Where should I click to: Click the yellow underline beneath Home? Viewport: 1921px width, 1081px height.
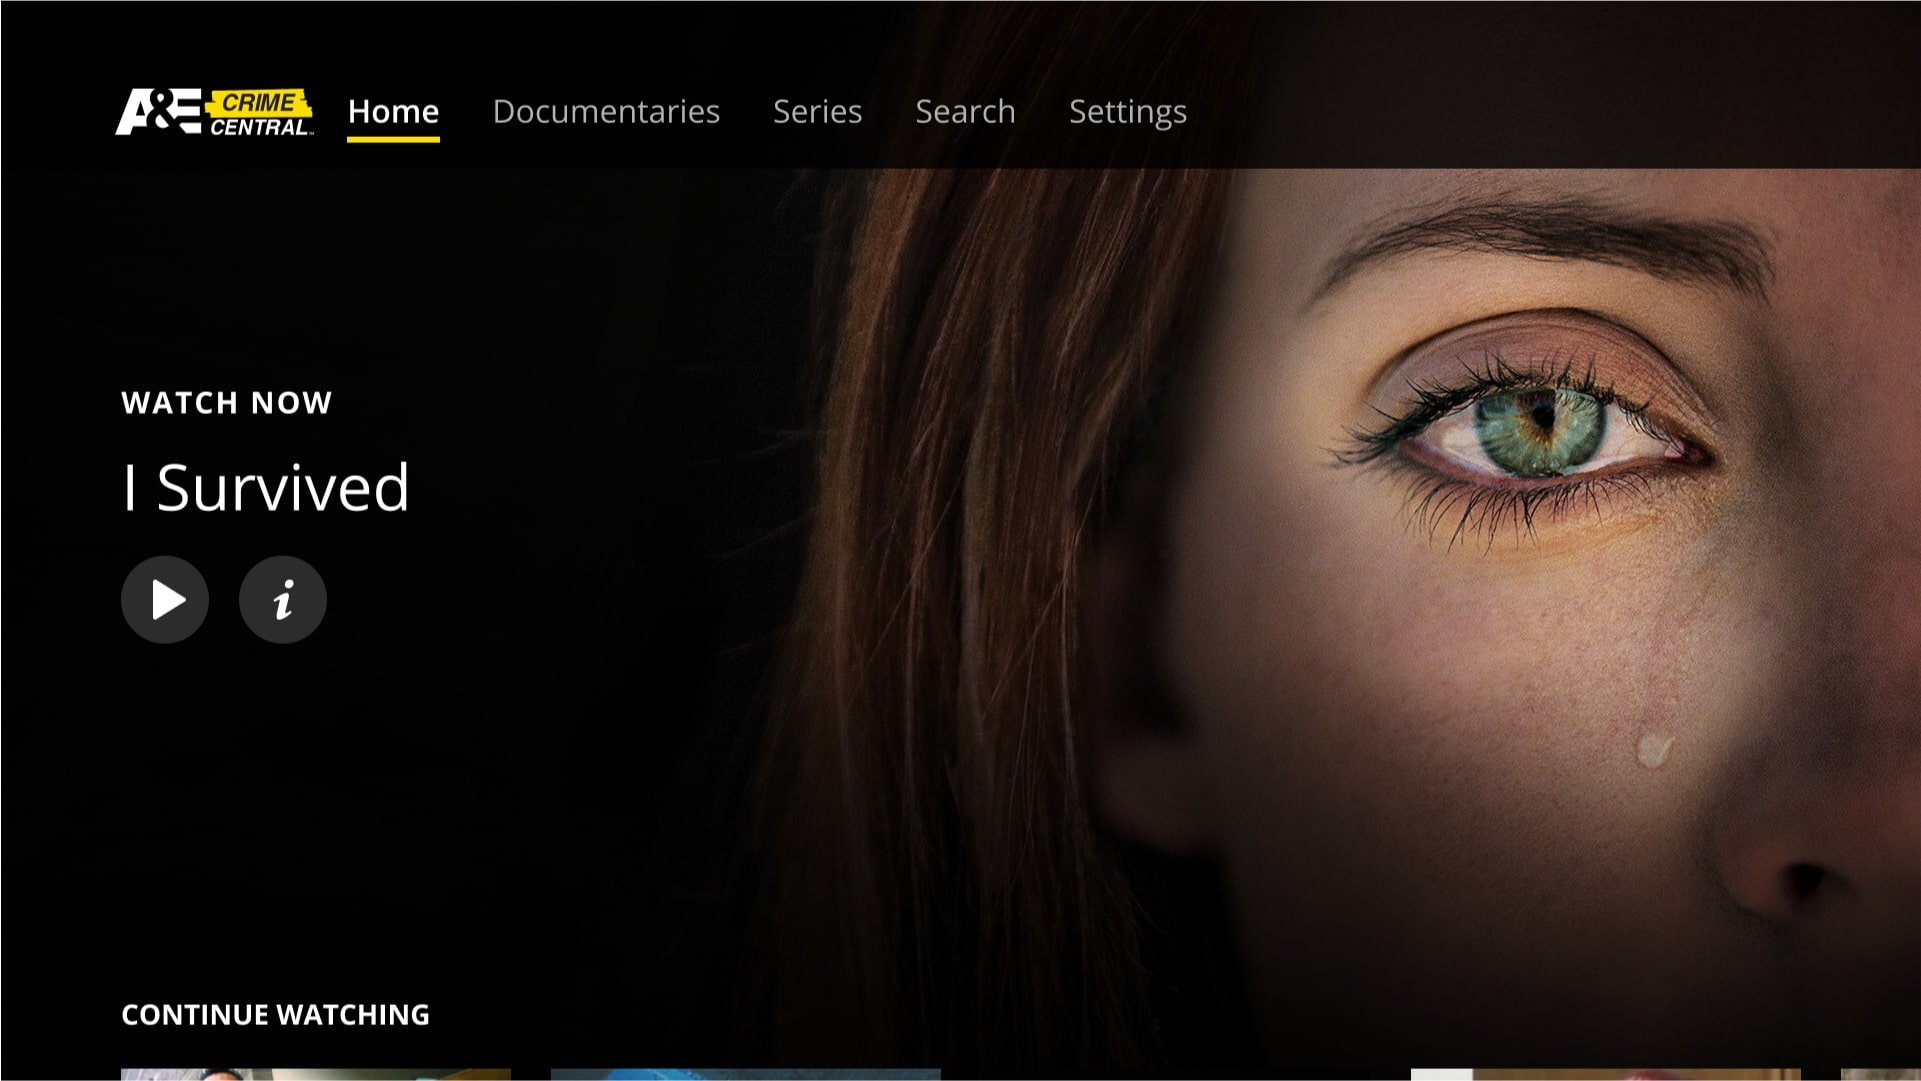(x=393, y=139)
